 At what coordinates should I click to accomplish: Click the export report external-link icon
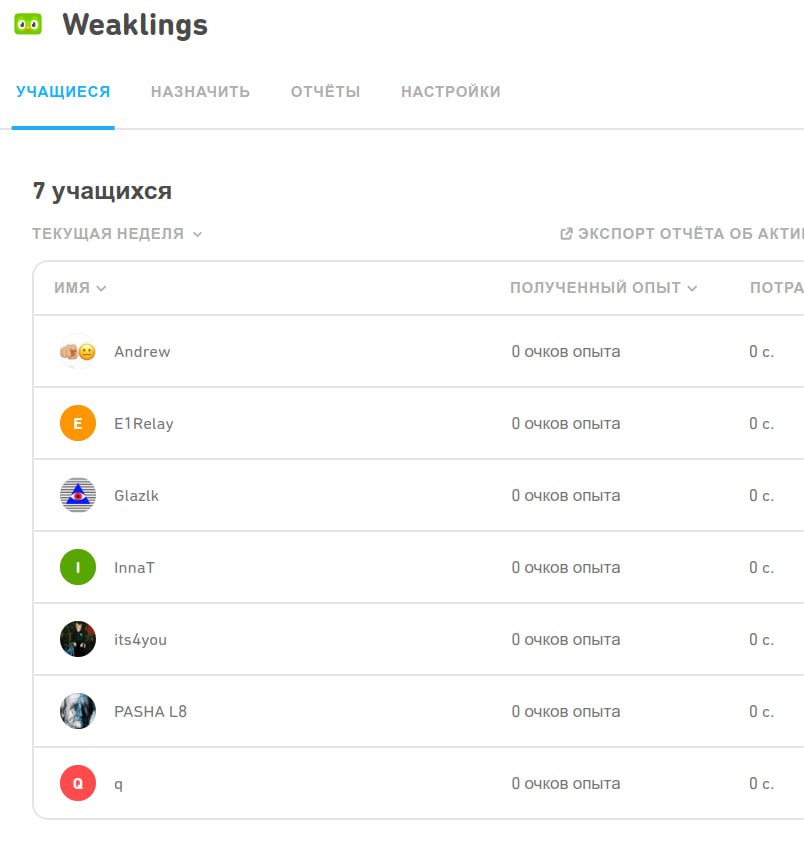pos(566,234)
